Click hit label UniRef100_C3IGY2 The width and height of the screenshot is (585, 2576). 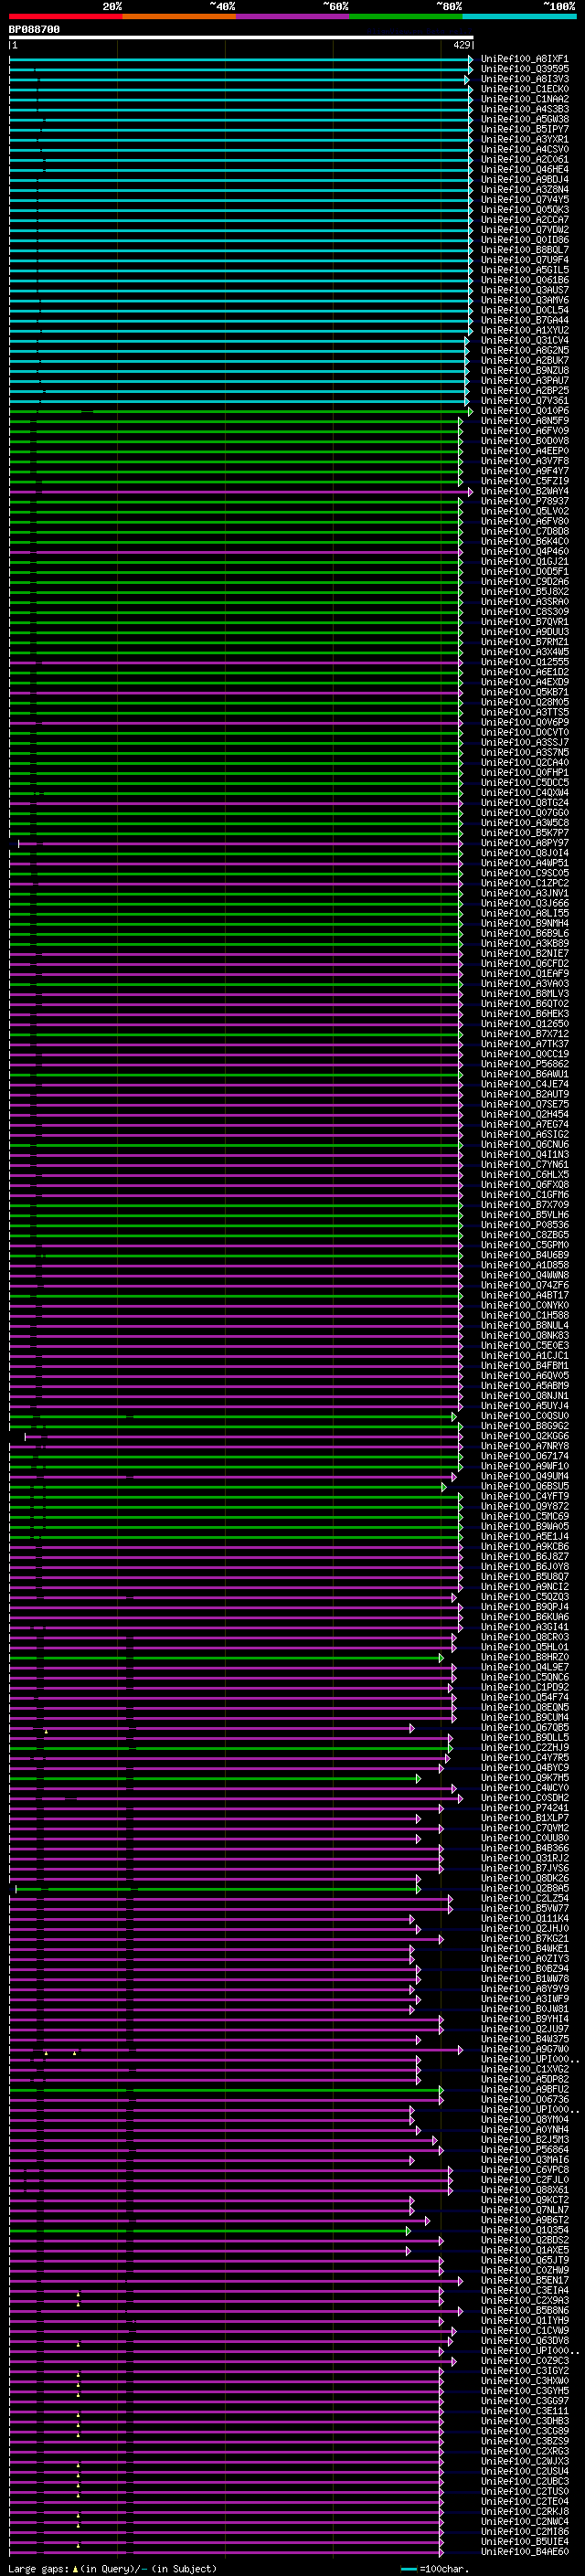pyautogui.click(x=525, y=2370)
